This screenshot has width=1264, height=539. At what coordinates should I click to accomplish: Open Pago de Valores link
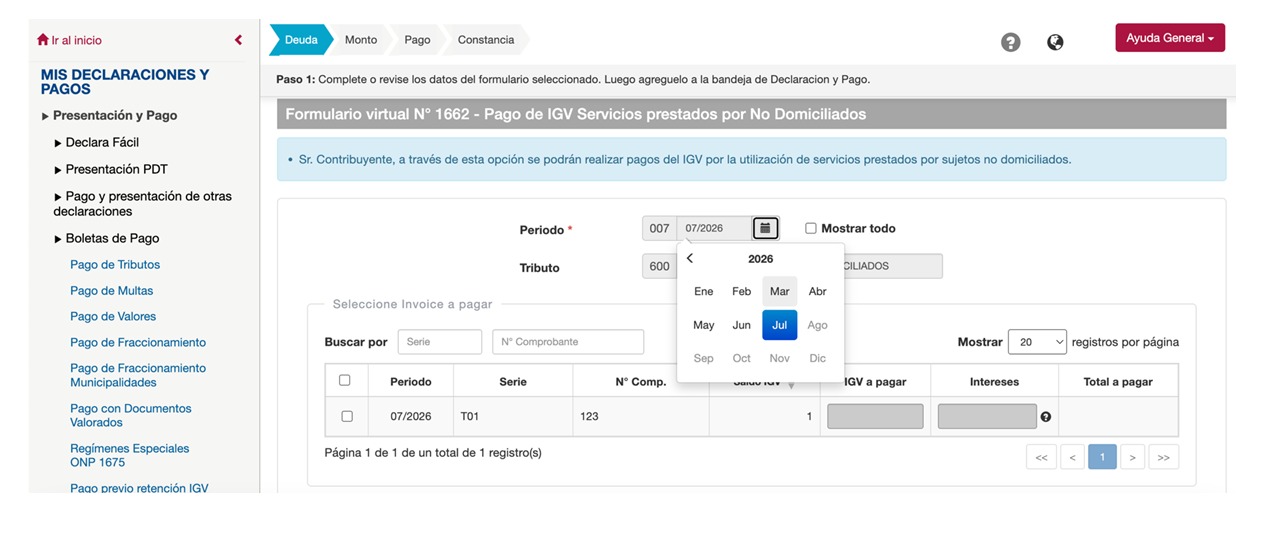pyautogui.click(x=113, y=317)
